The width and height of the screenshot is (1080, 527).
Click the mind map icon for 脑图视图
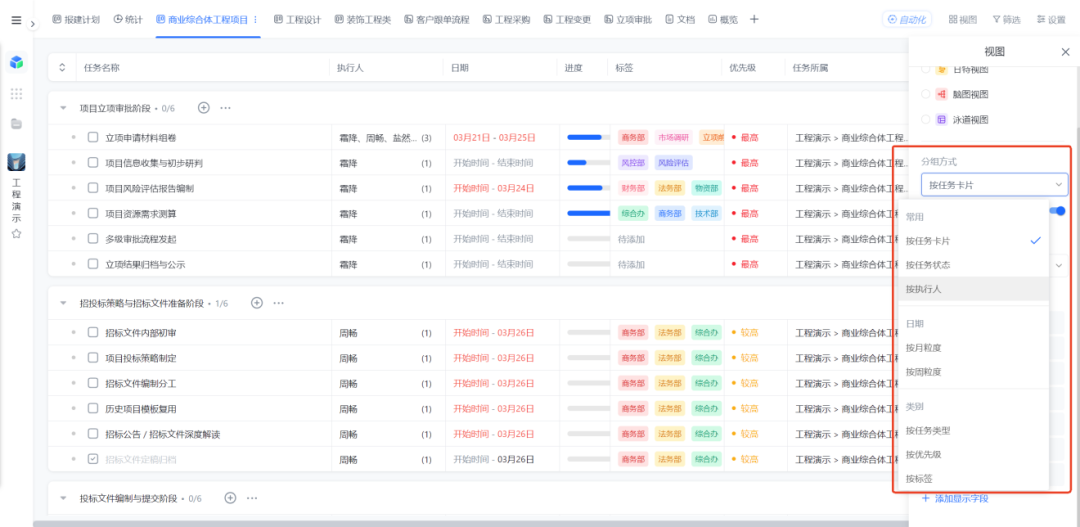pyautogui.click(x=942, y=94)
